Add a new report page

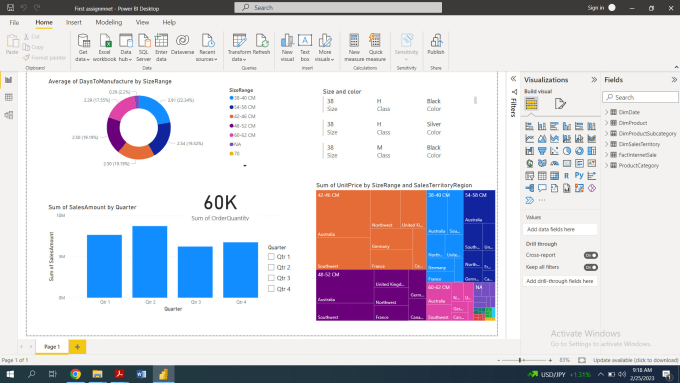78,347
